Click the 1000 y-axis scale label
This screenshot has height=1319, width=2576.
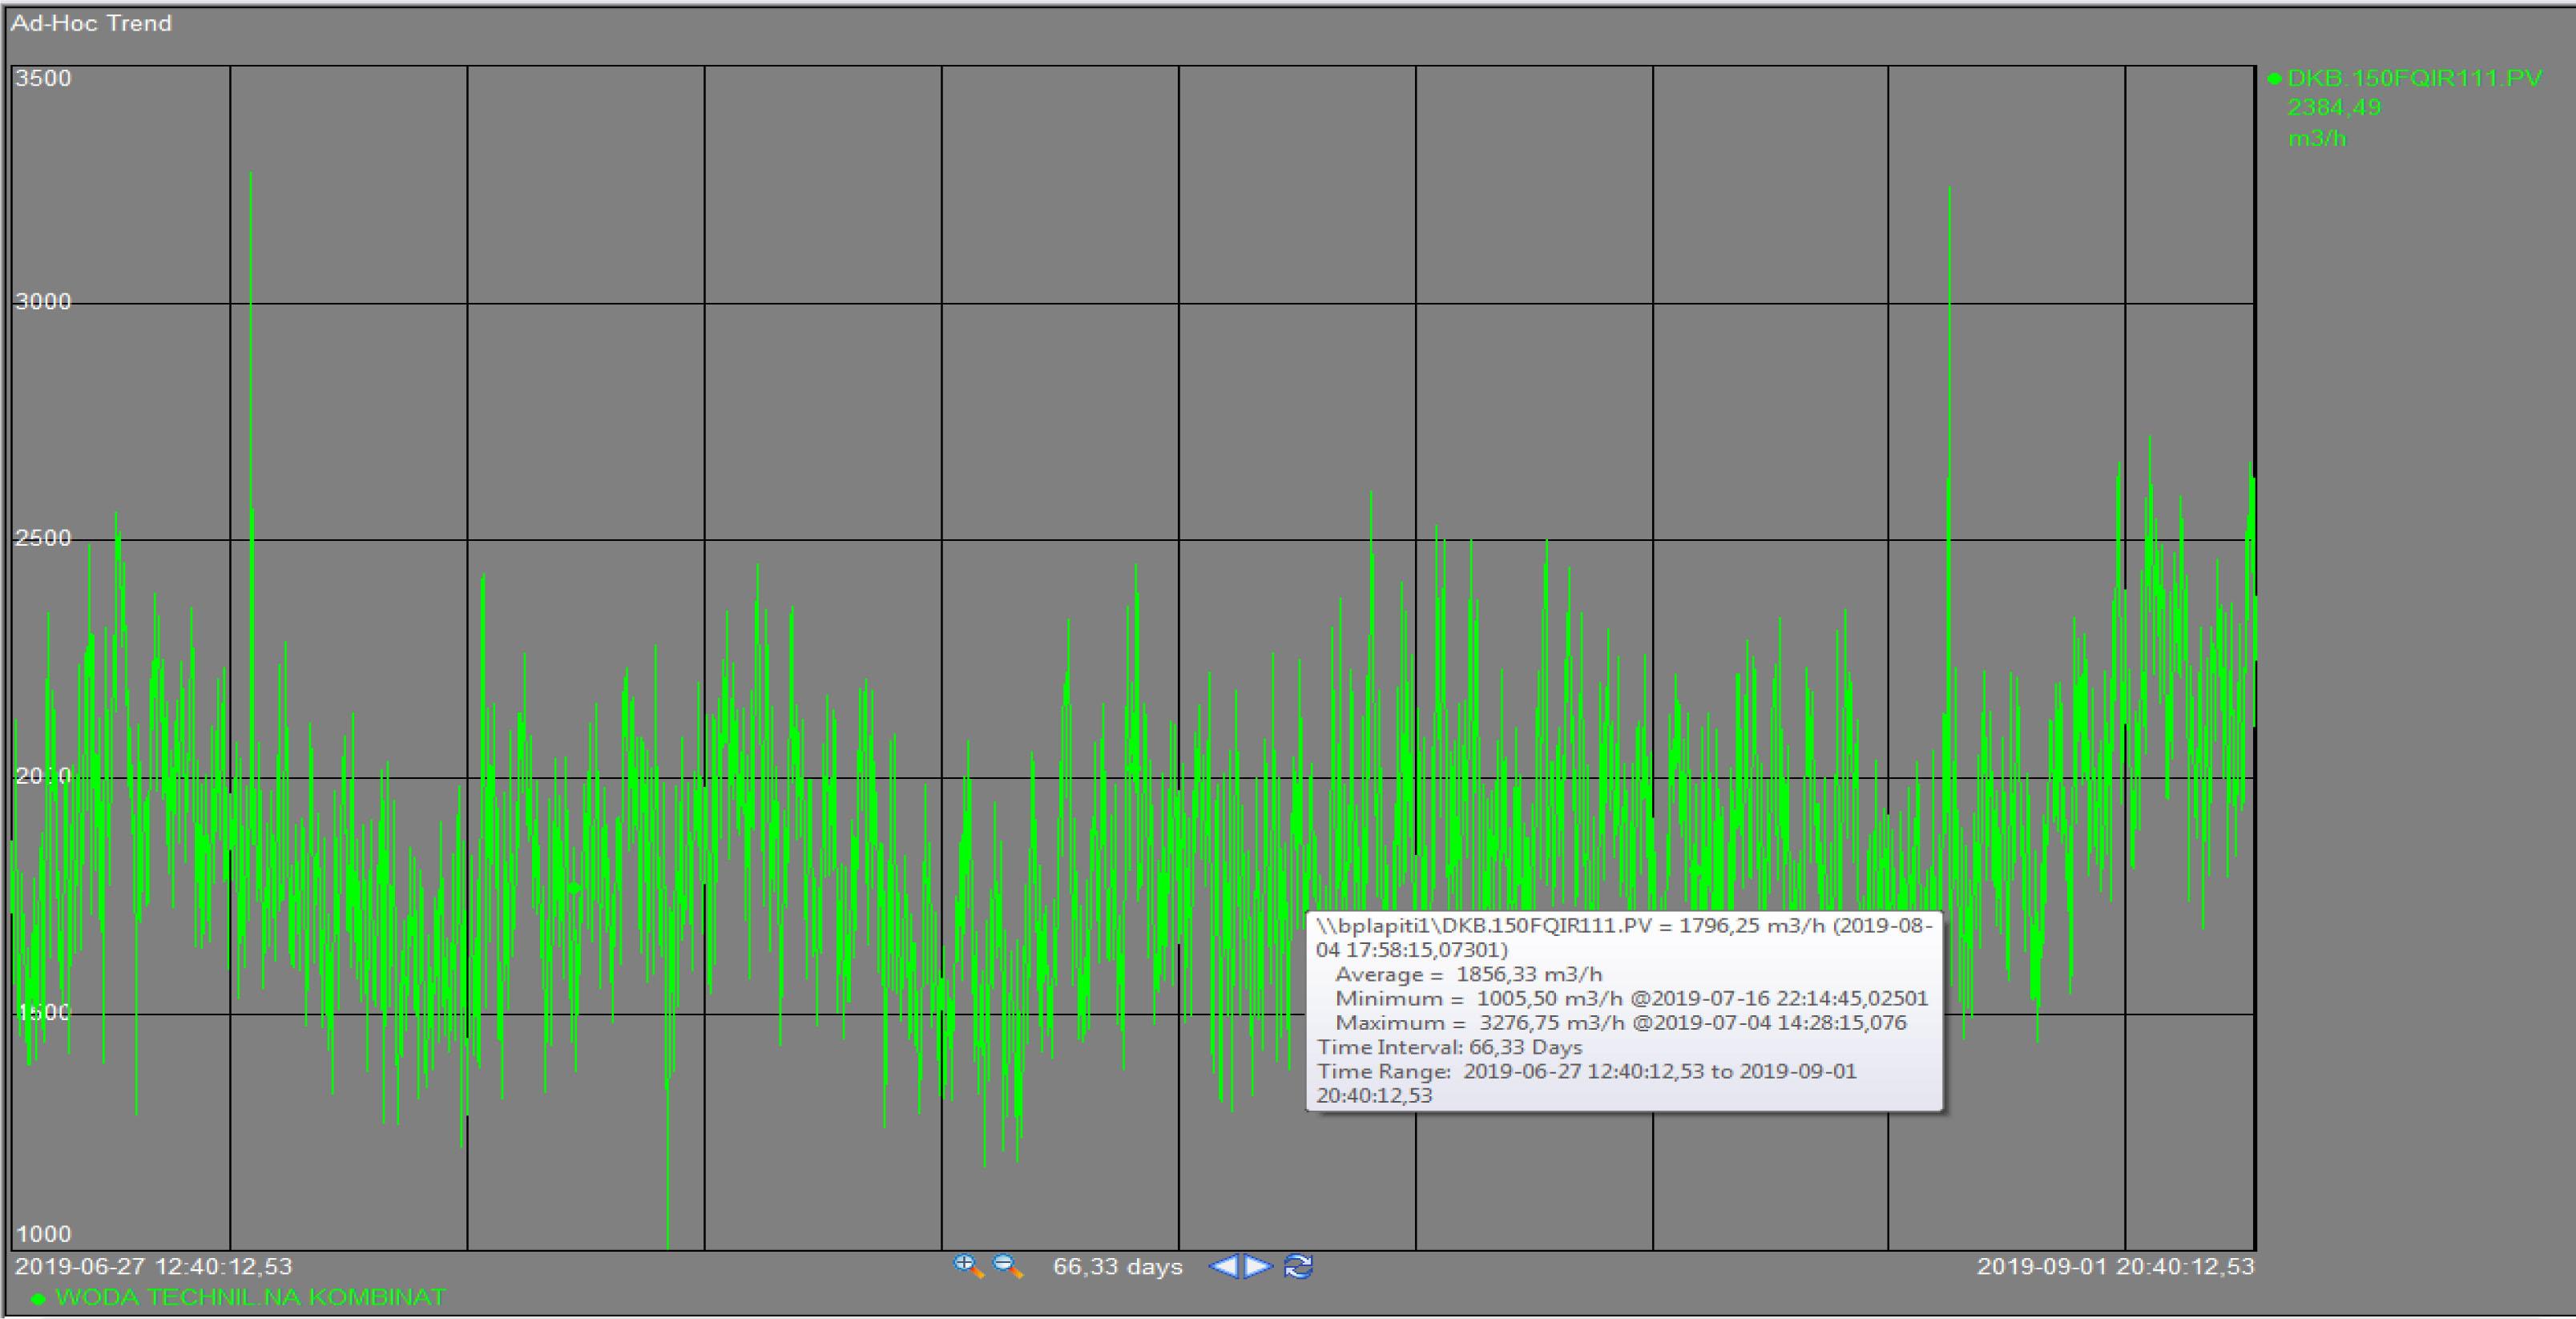point(43,1233)
